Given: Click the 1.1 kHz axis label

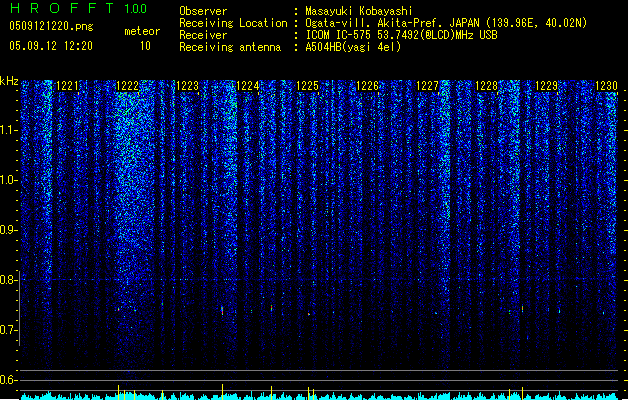Looking at the screenshot, I should click(x=8, y=130).
